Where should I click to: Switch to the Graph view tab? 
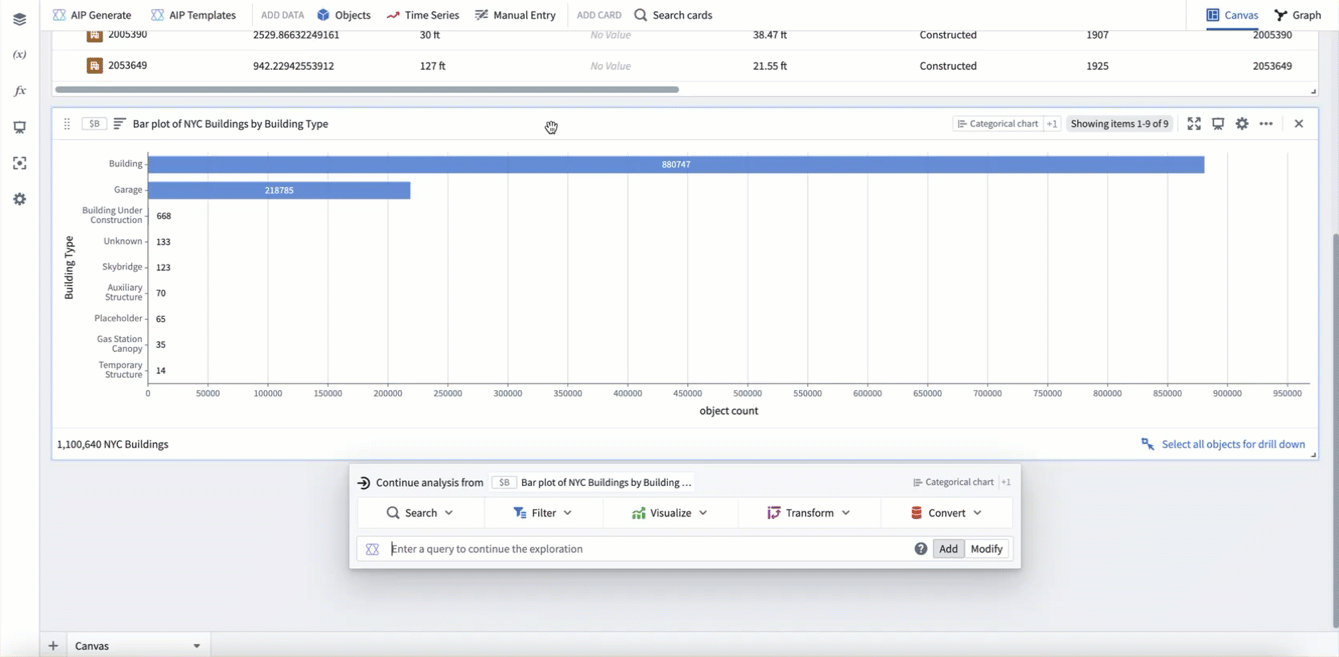coord(1297,15)
